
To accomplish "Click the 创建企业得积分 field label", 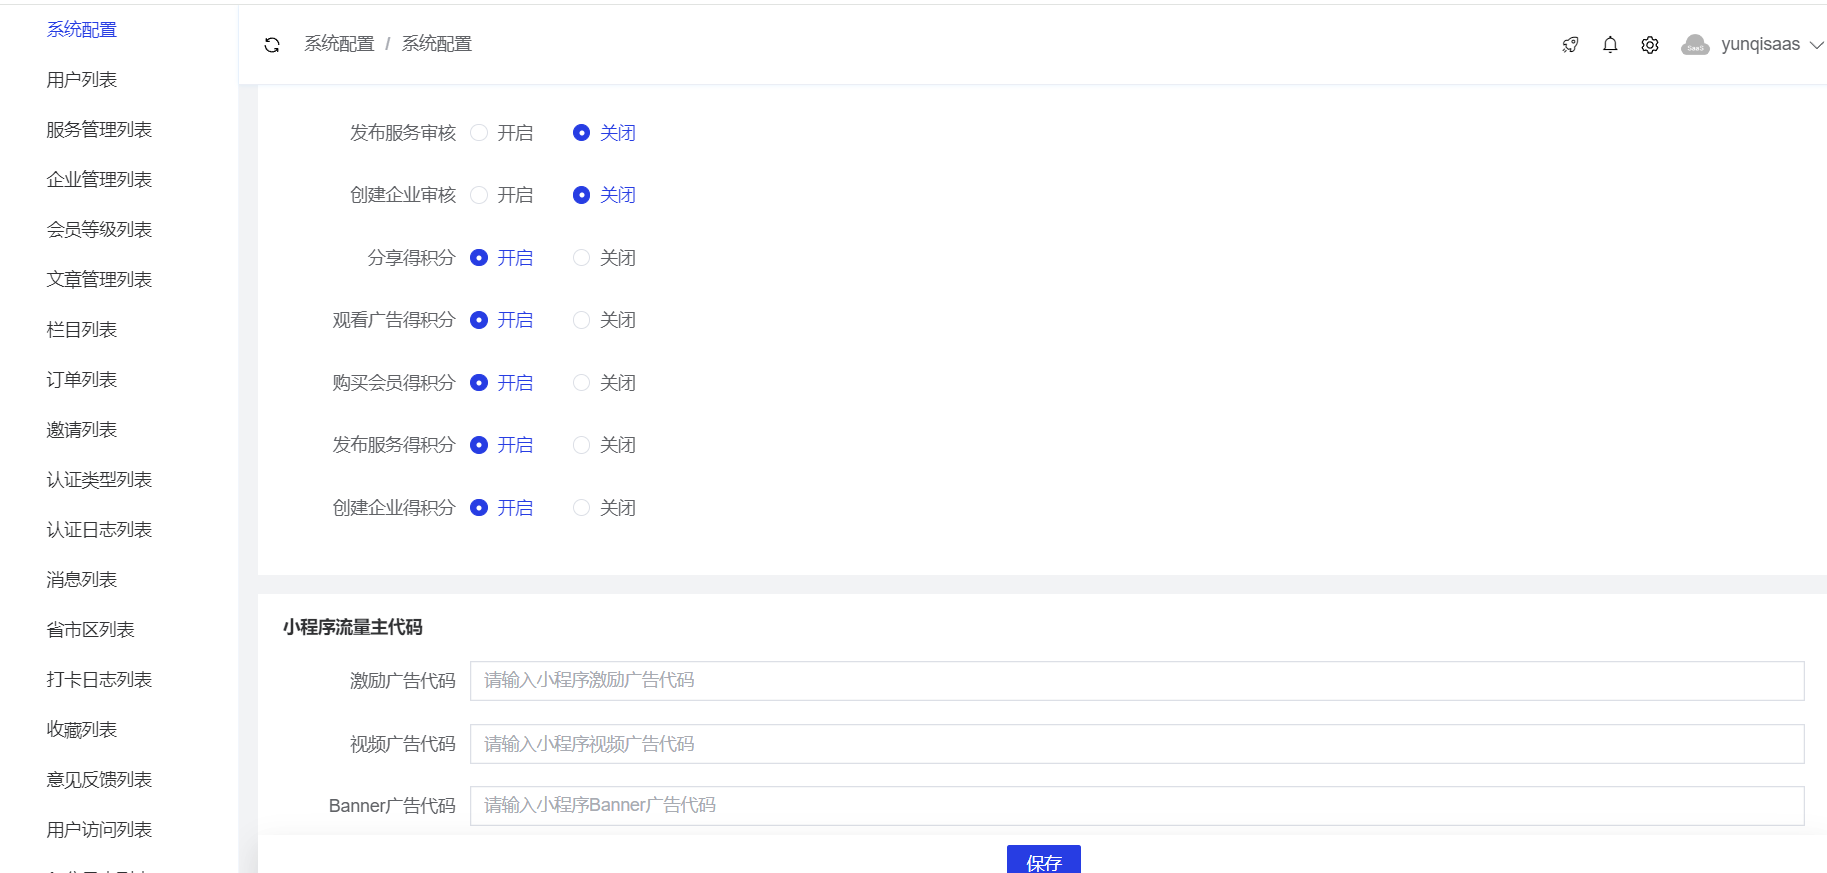I will pos(394,508).
